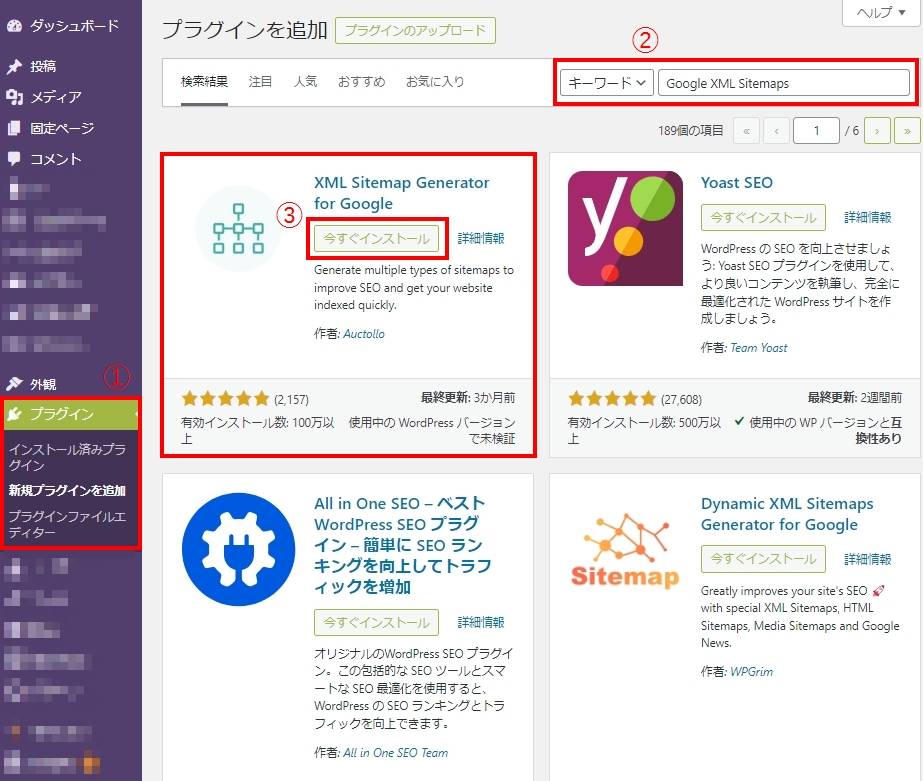Switch to the 人気 tab
The image size is (923, 781).
tap(305, 82)
